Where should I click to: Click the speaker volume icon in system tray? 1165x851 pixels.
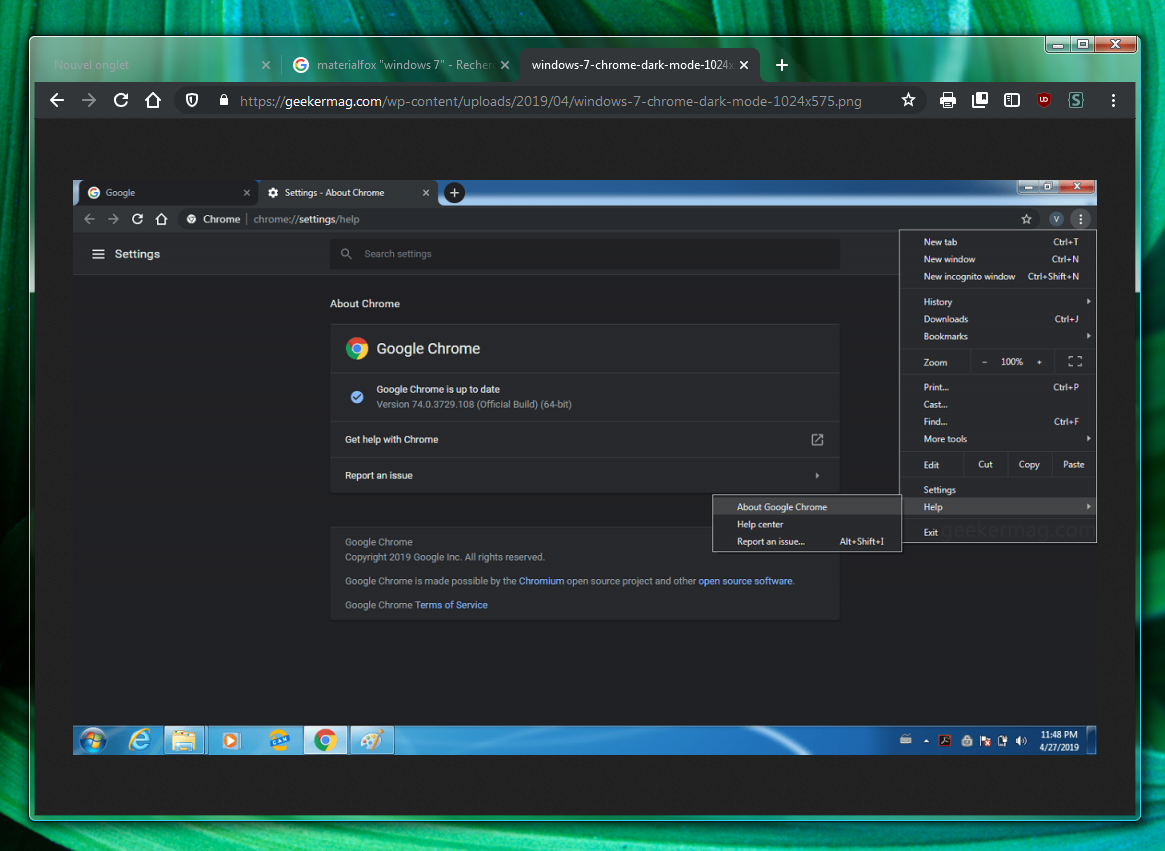click(1022, 741)
